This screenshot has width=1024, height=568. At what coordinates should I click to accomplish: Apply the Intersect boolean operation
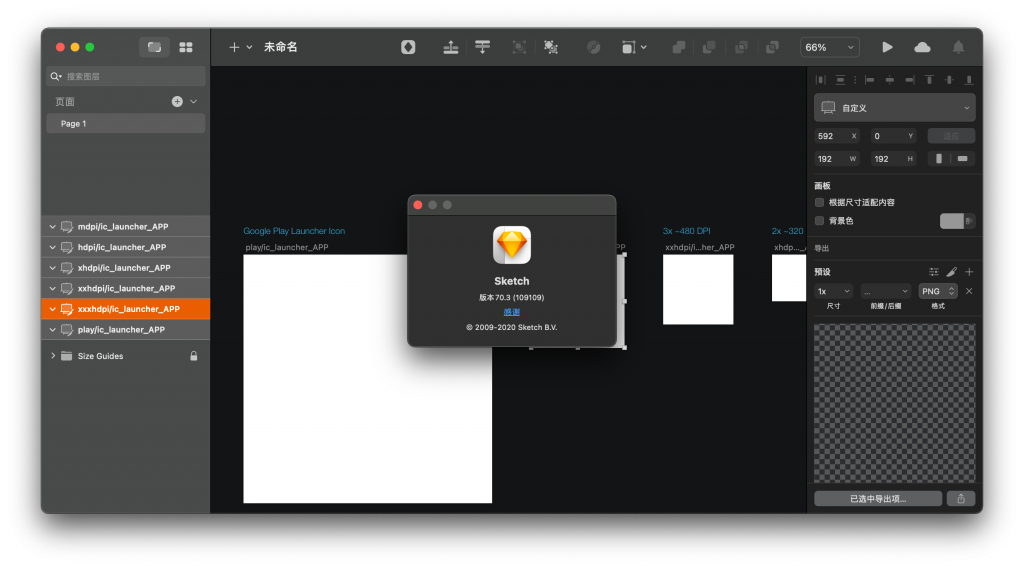(x=741, y=47)
